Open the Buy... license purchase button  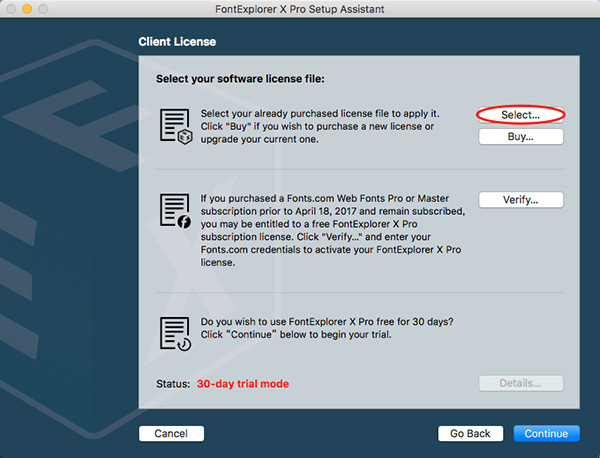[x=521, y=137]
